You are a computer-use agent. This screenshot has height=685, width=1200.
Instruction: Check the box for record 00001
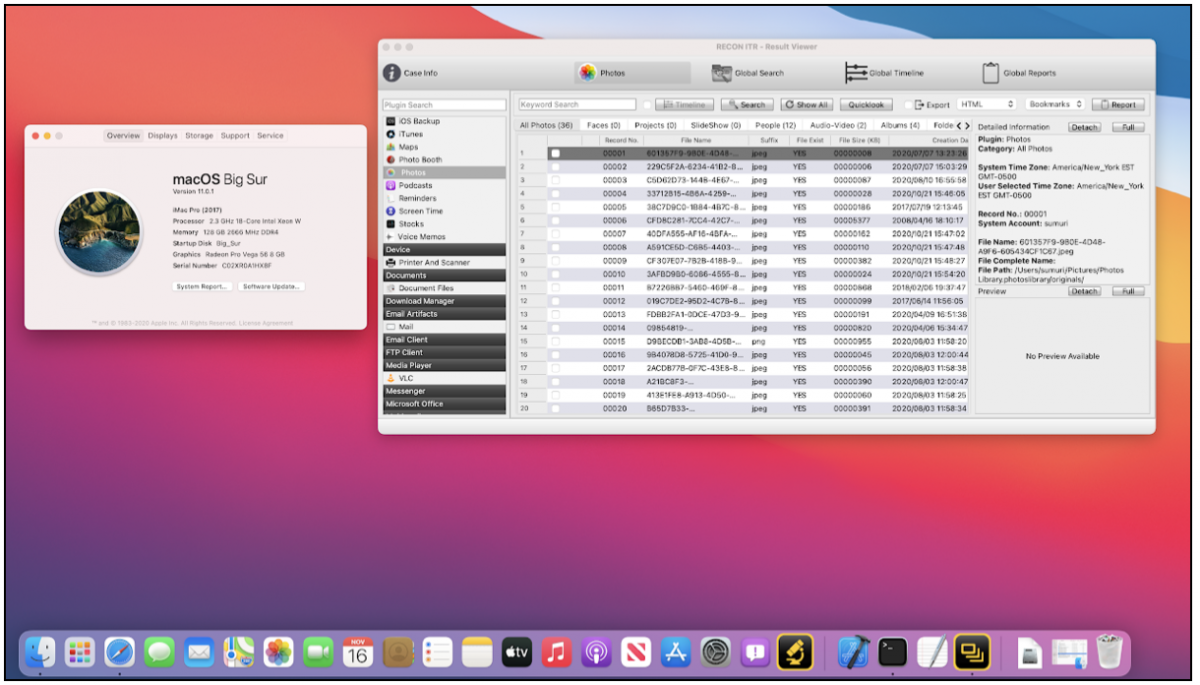(555, 153)
